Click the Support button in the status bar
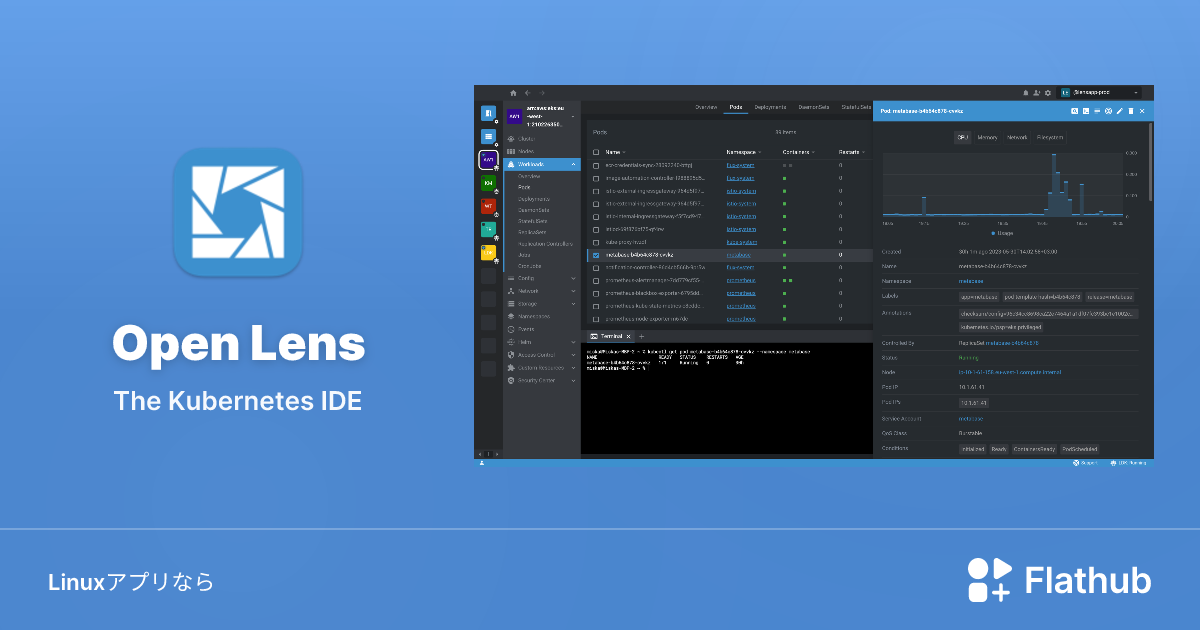The width and height of the screenshot is (1200, 630). coord(1086,462)
